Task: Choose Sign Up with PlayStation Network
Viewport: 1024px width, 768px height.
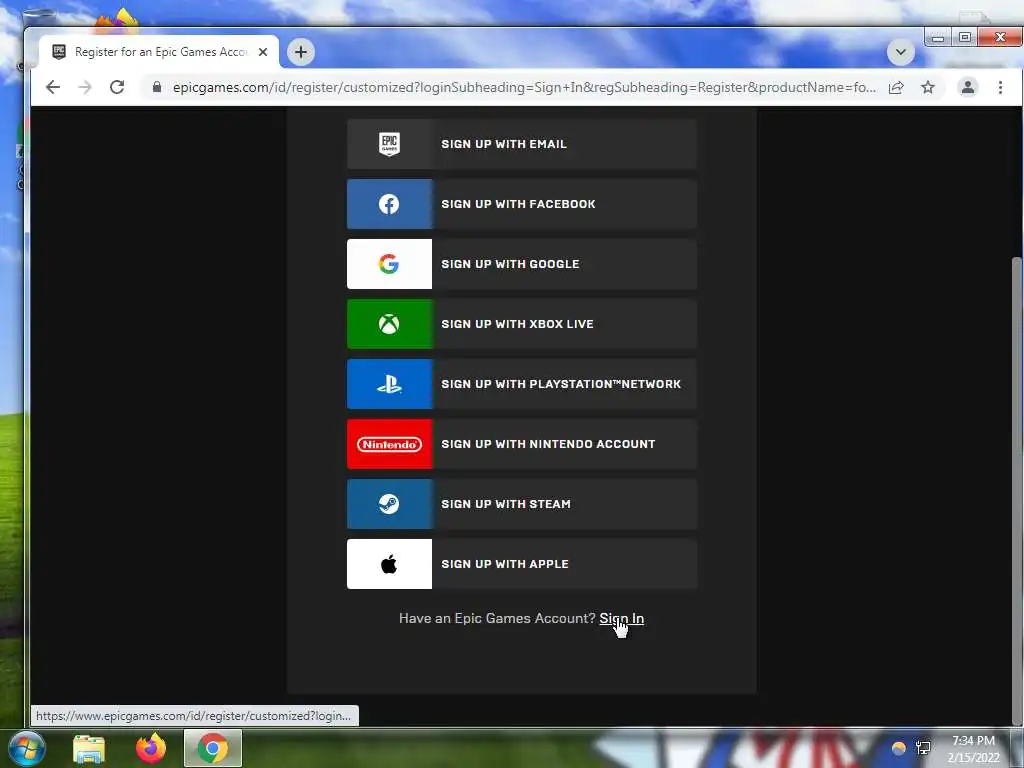Action: pyautogui.click(x=521, y=384)
